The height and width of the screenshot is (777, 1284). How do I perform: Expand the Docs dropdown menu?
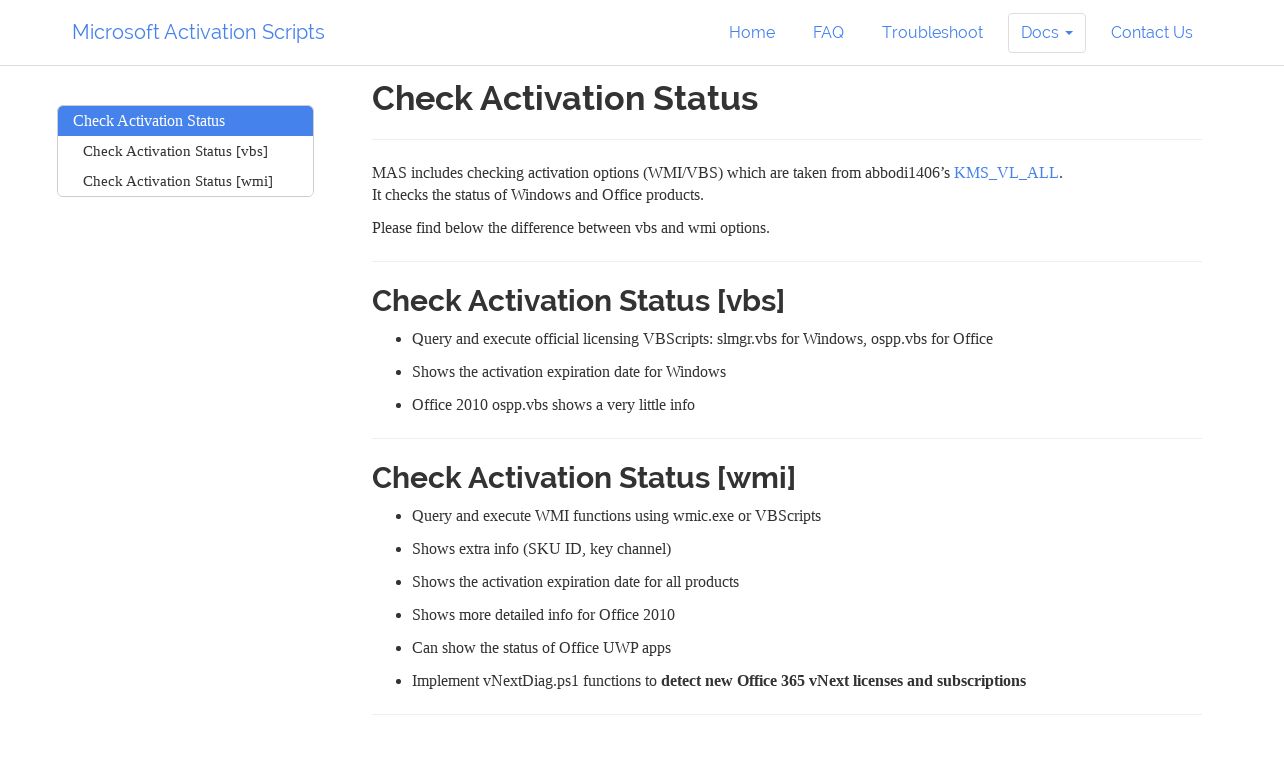(x=1047, y=33)
